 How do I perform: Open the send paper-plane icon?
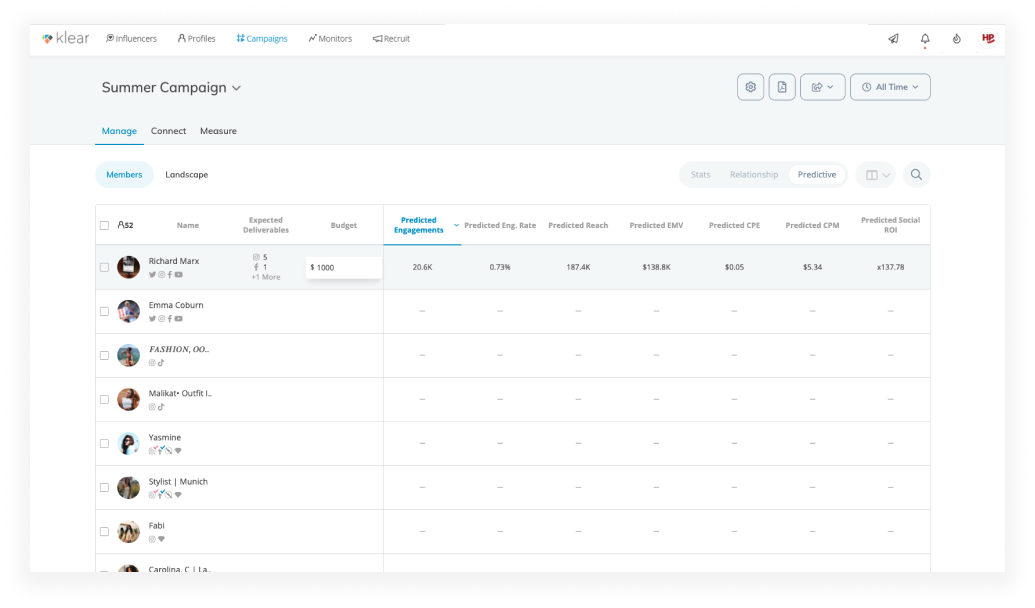pos(893,39)
